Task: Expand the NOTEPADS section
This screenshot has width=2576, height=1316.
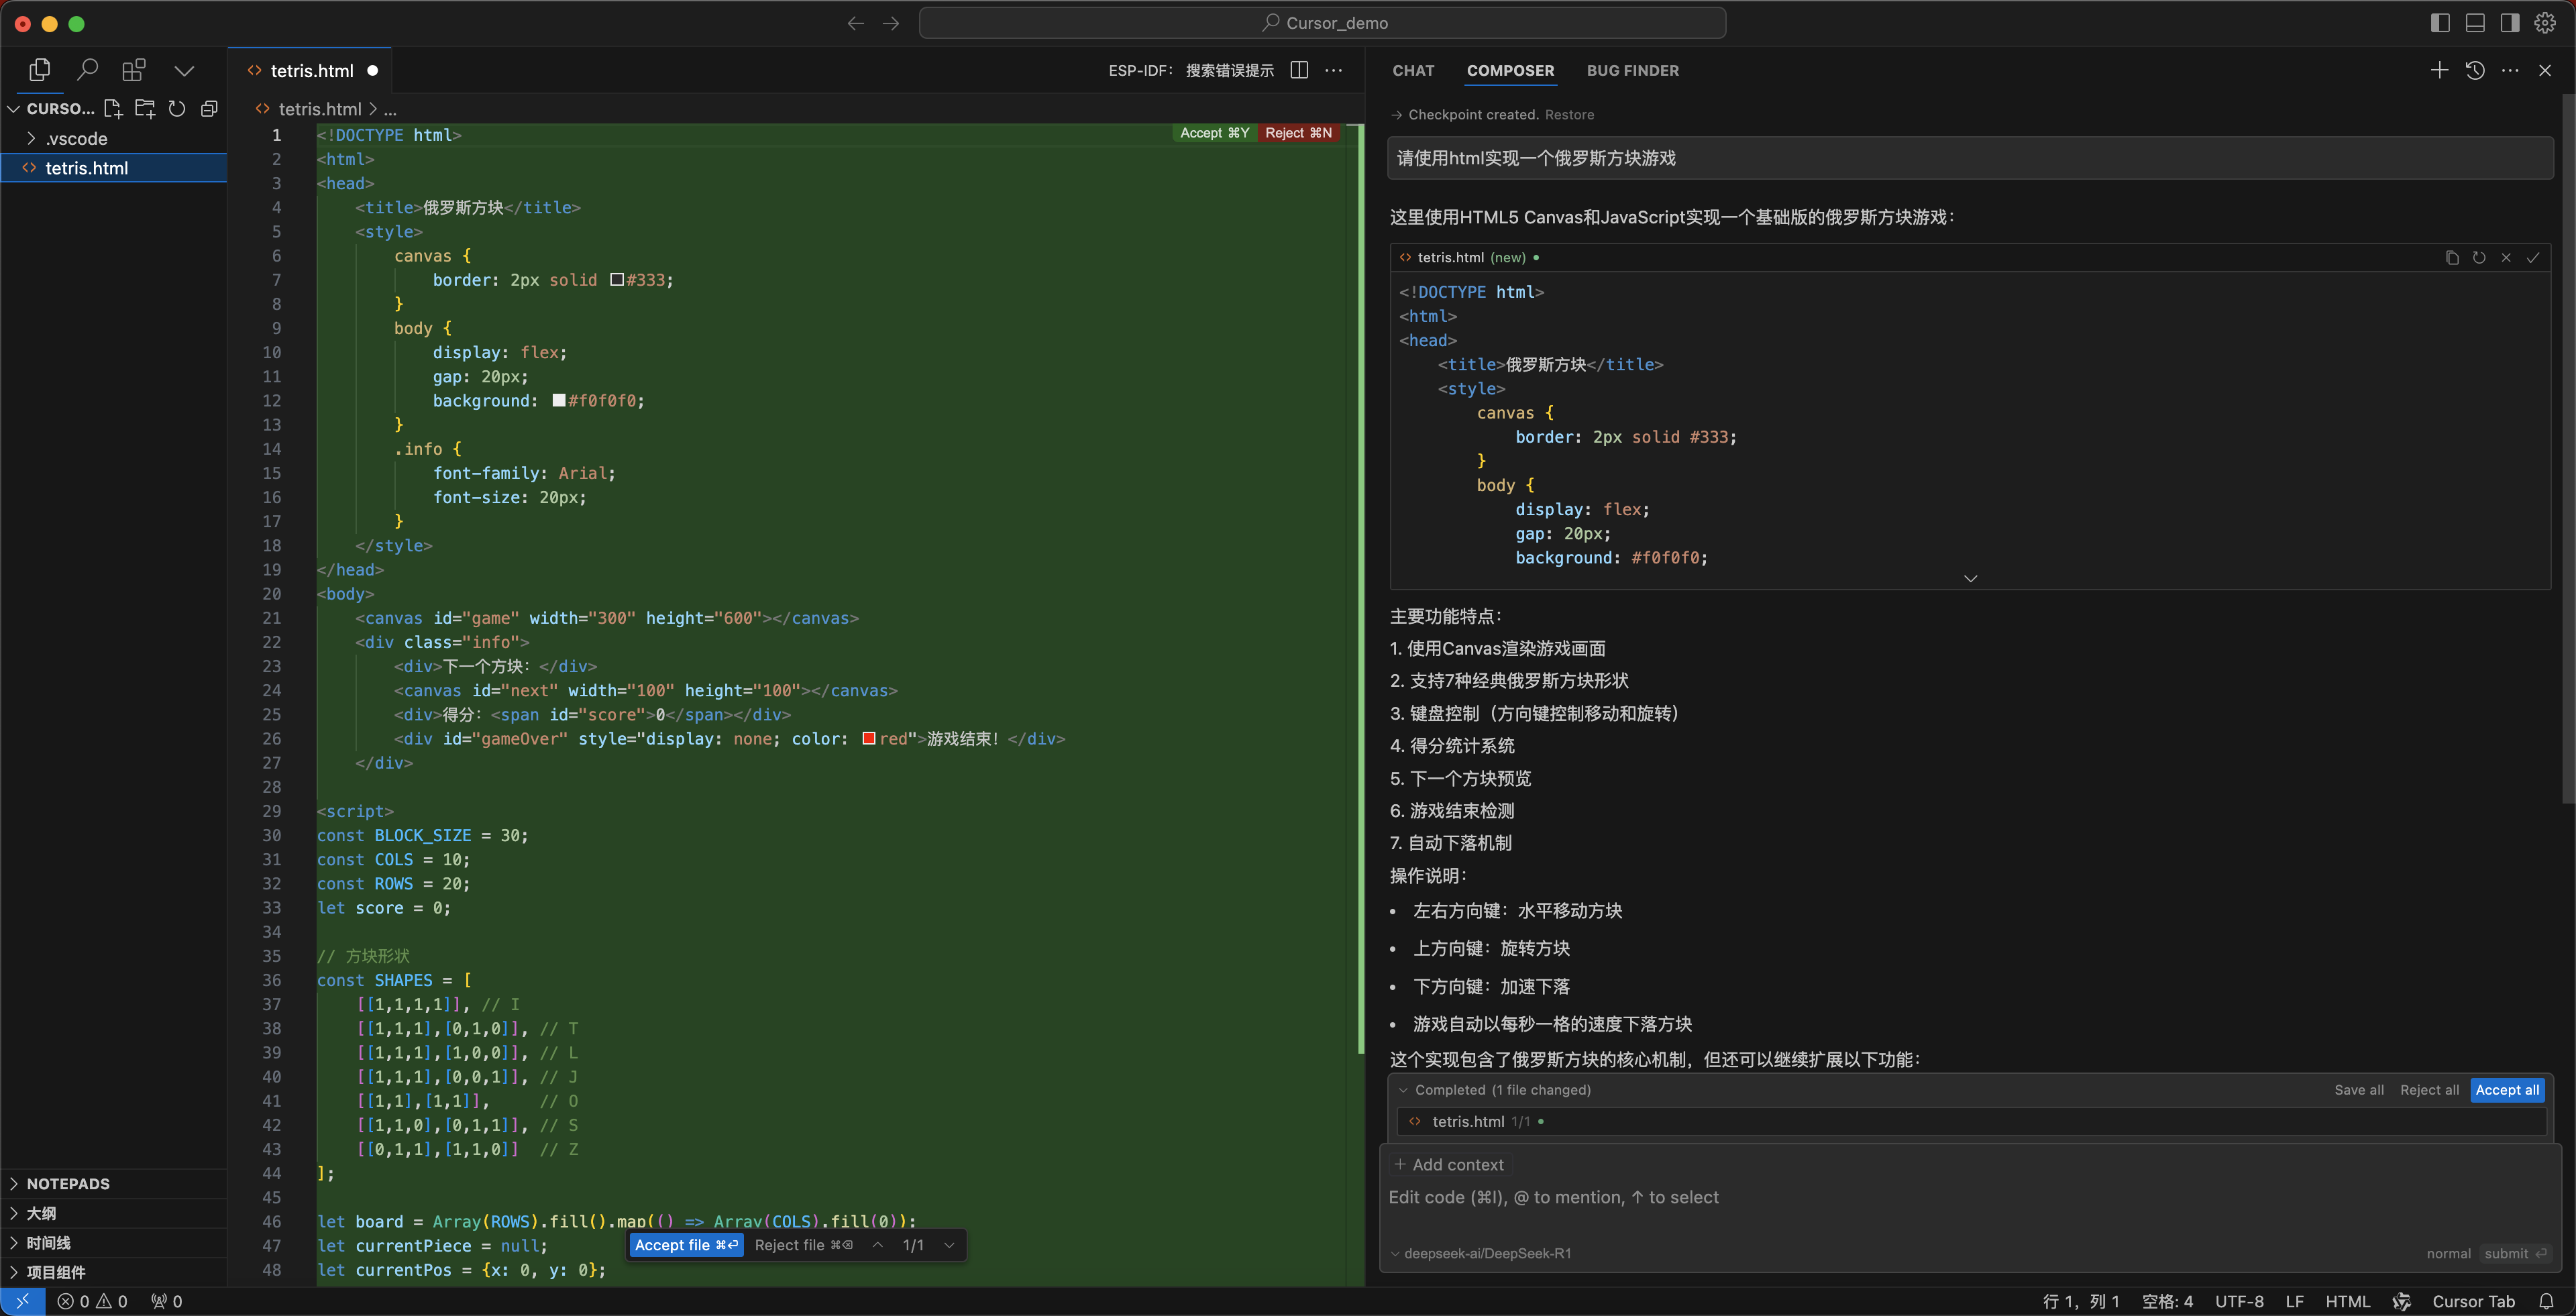Action: point(68,1183)
